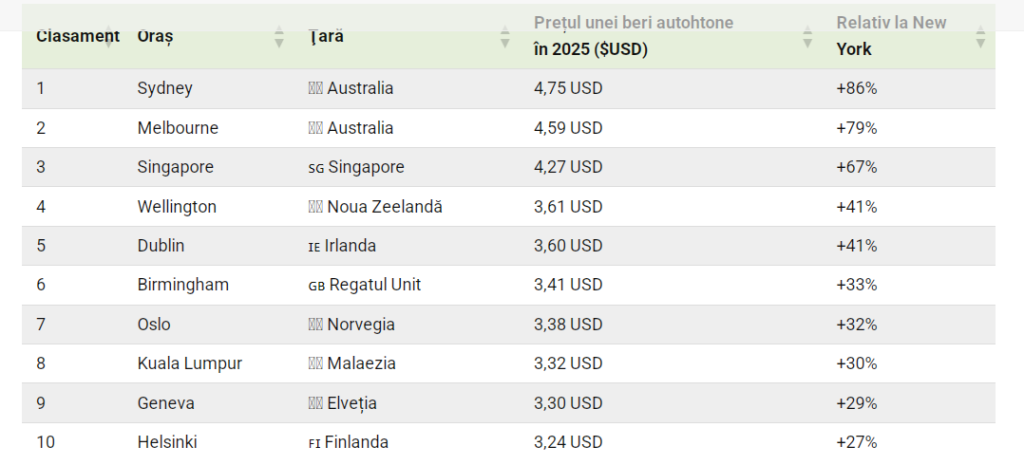Click the Australia flag icon beside Sydney
Image resolution: width=1024 pixels, height=465 pixels.
click(x=315, y=88)
